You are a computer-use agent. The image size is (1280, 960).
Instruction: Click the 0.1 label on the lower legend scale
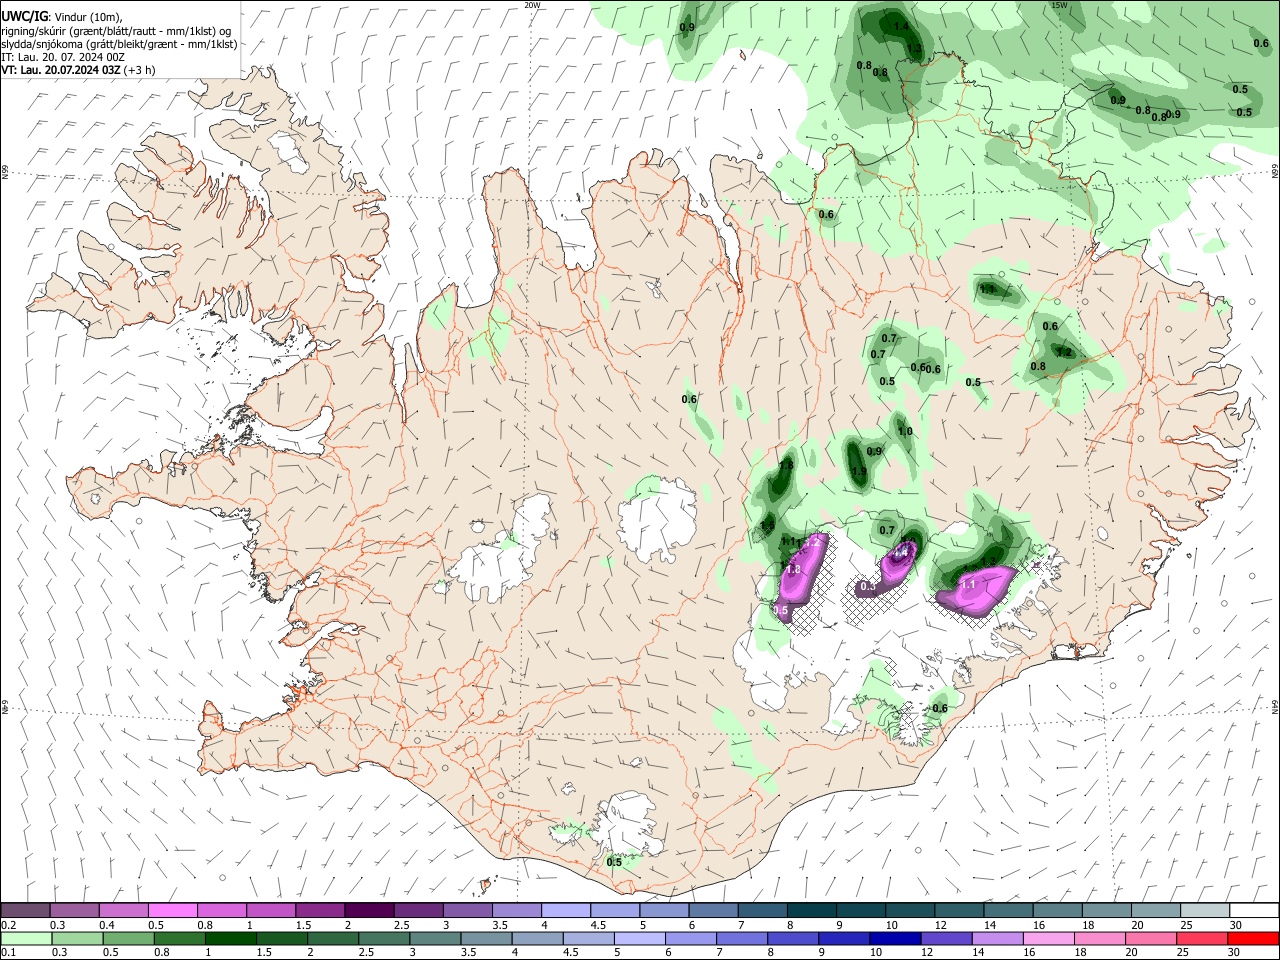(x=8, y=953)
